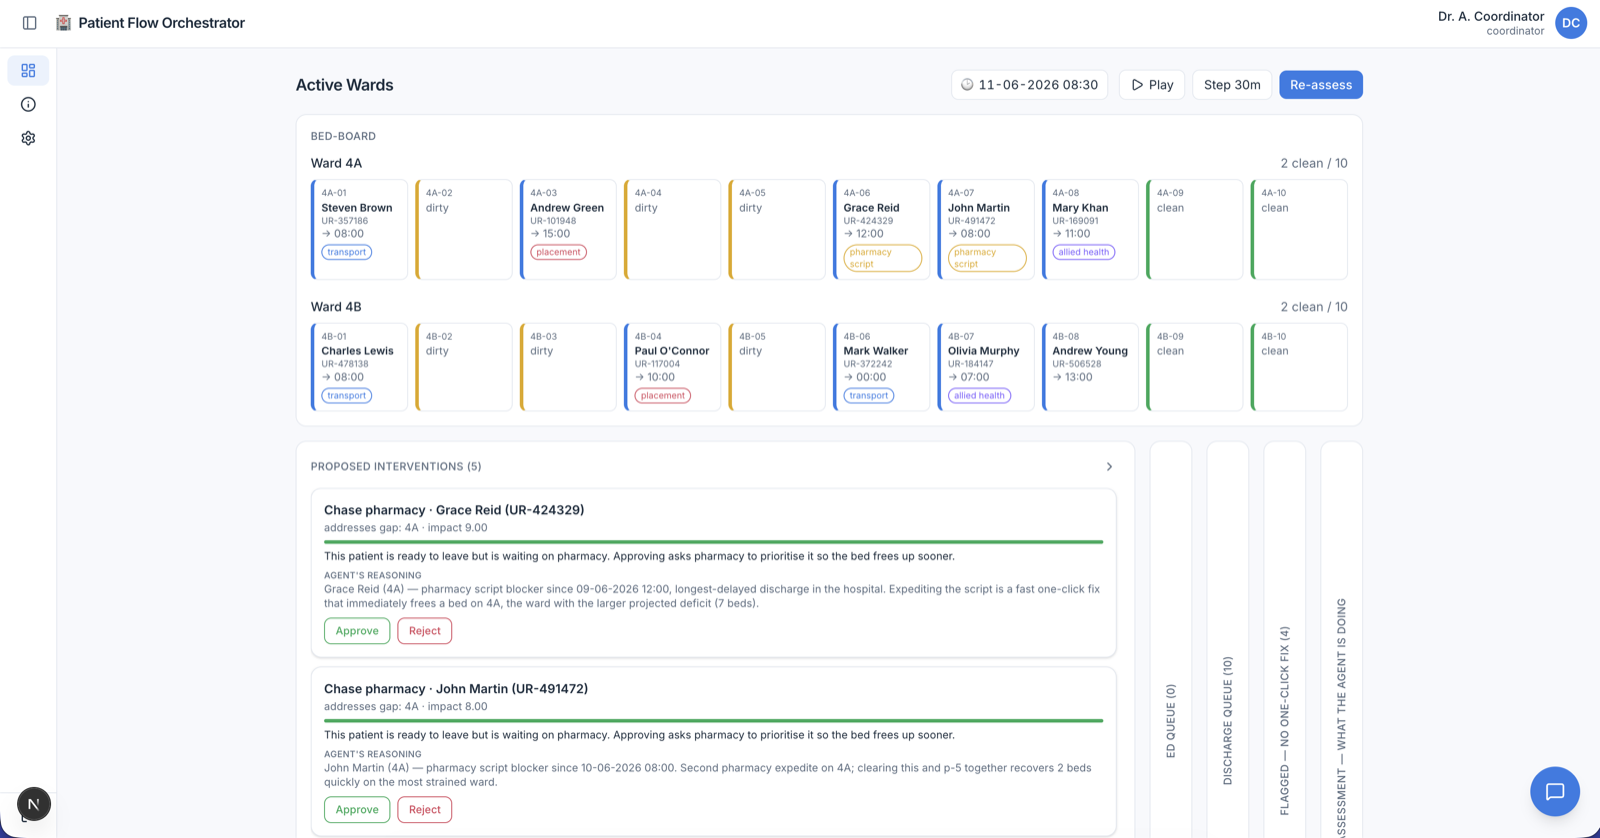Click the Play simulation button
The image size is (1600, 838).
(x=1152, y=85)
